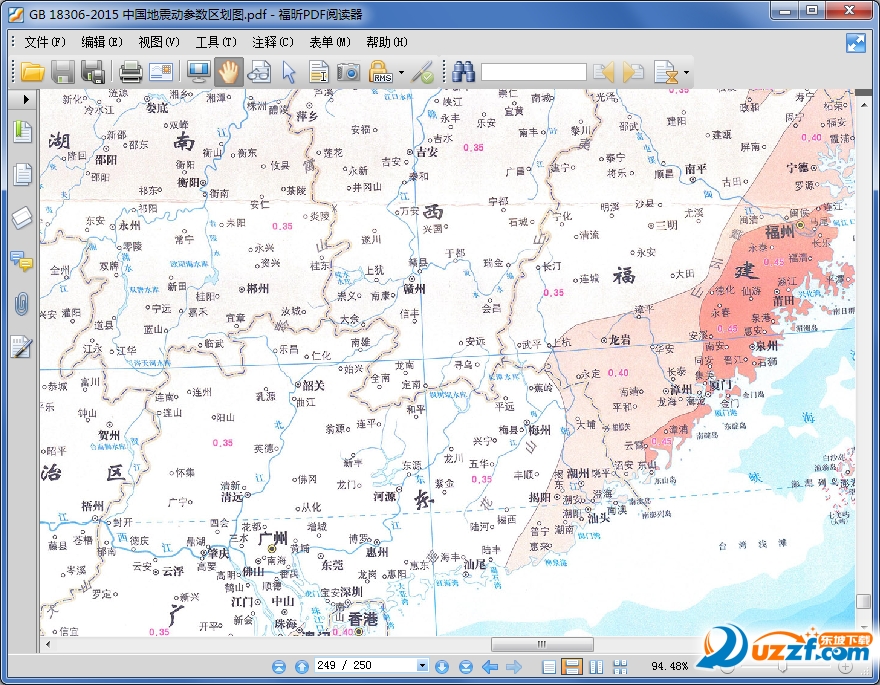Click the zoom slider handle
Viewport: 880px width, 685px height.
pos(782,666)
